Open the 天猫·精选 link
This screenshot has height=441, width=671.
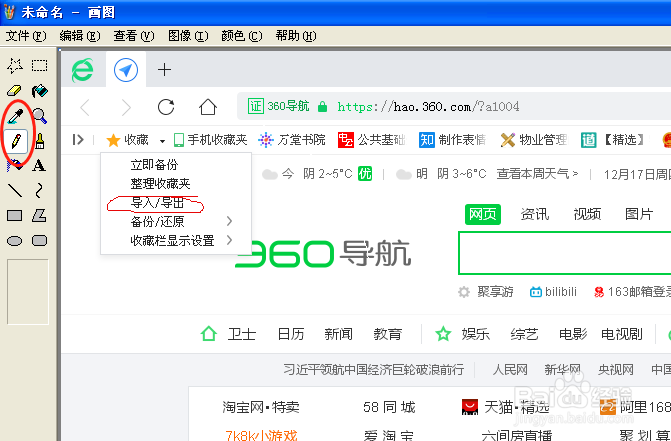click(x=506, y=407)
